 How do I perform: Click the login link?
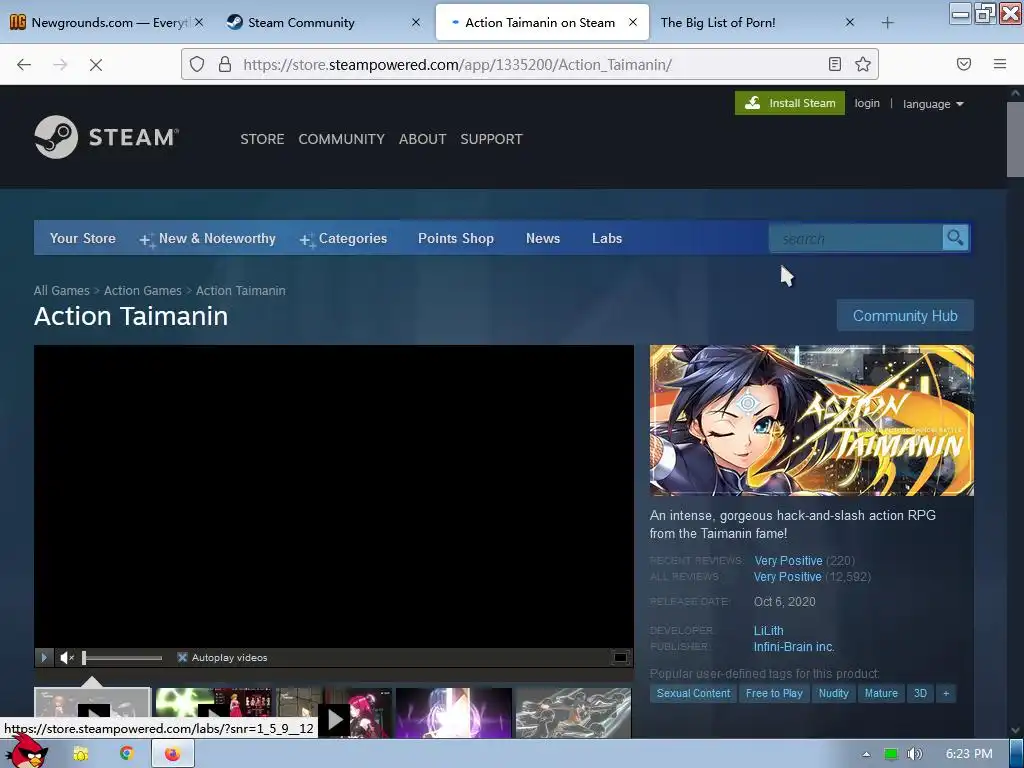point(867,103)
